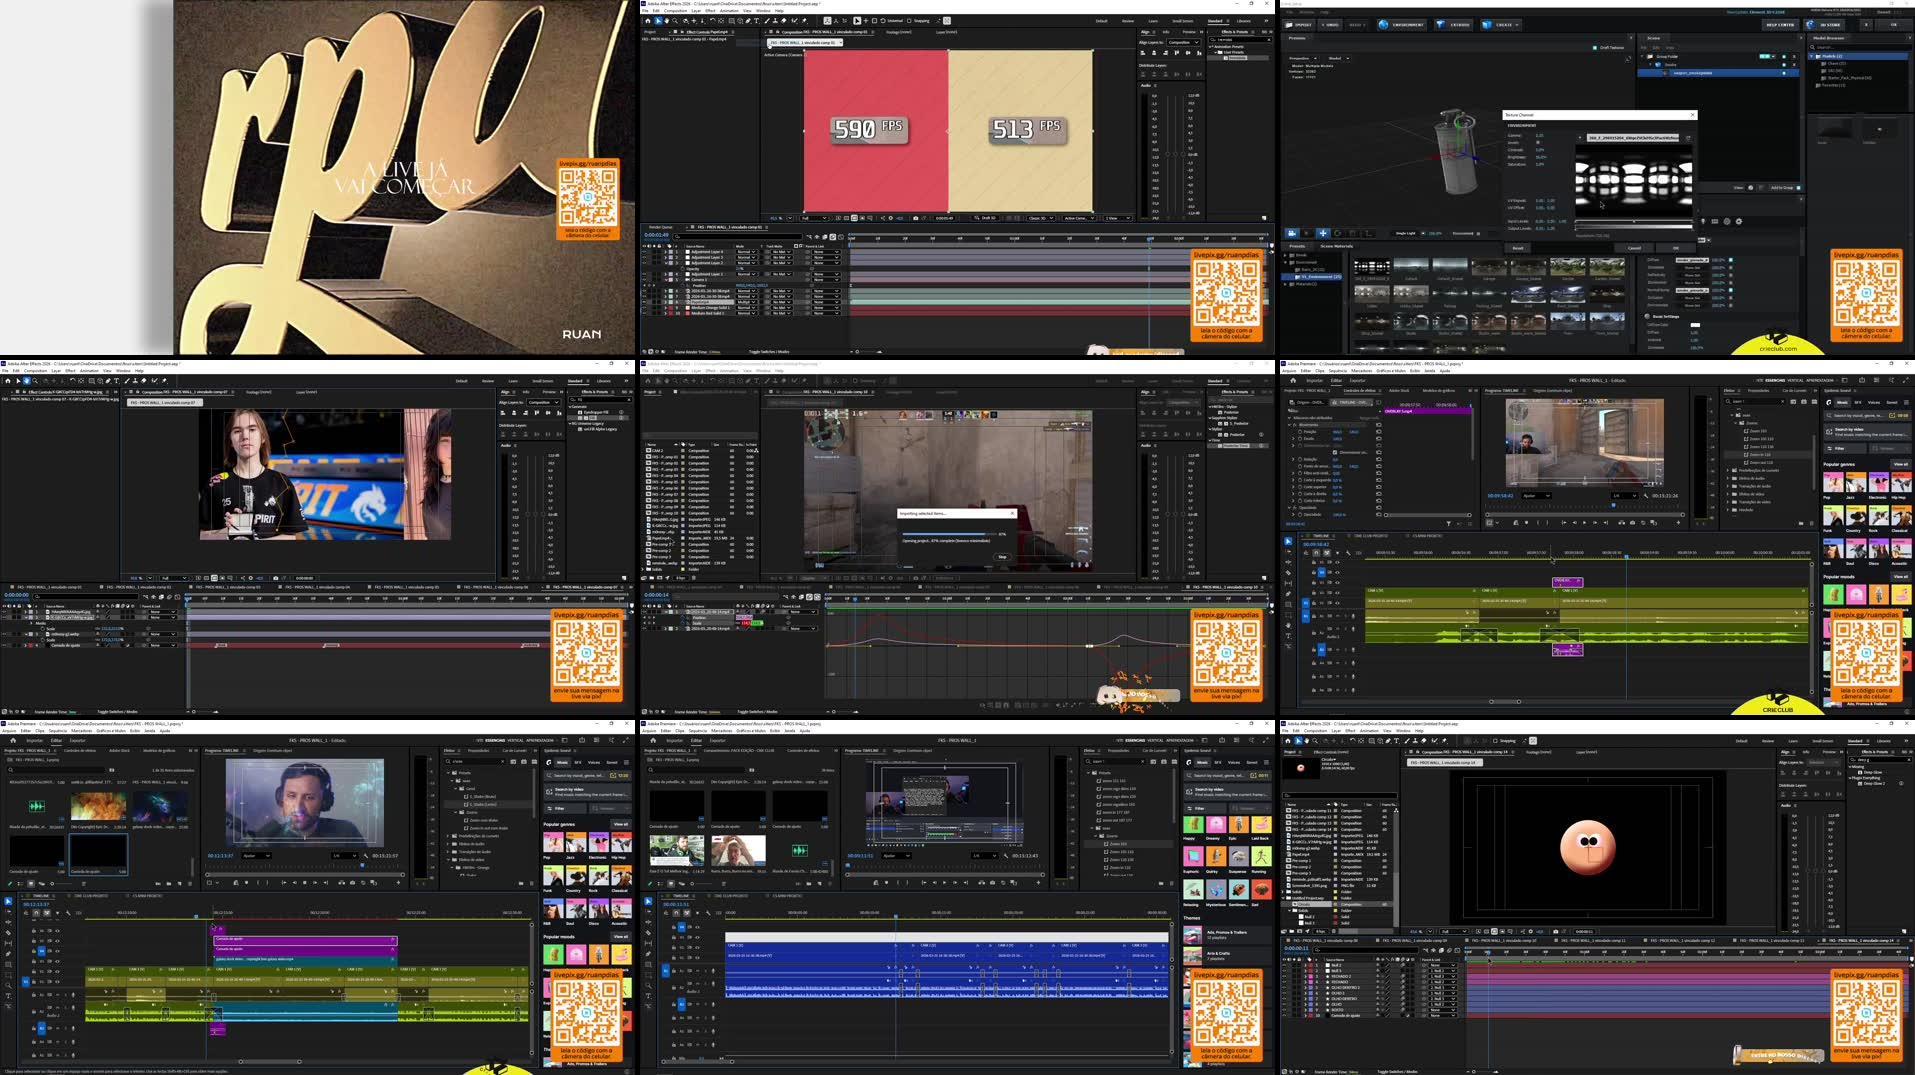Select the Rotation tool

coord(711,21)
